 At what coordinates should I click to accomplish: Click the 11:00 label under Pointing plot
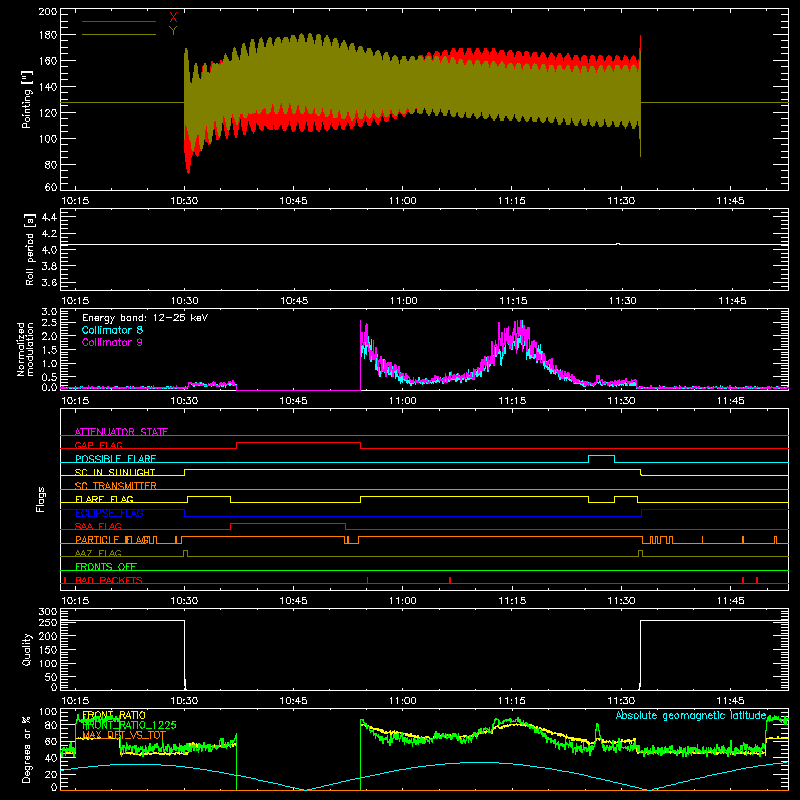point(403,201)
